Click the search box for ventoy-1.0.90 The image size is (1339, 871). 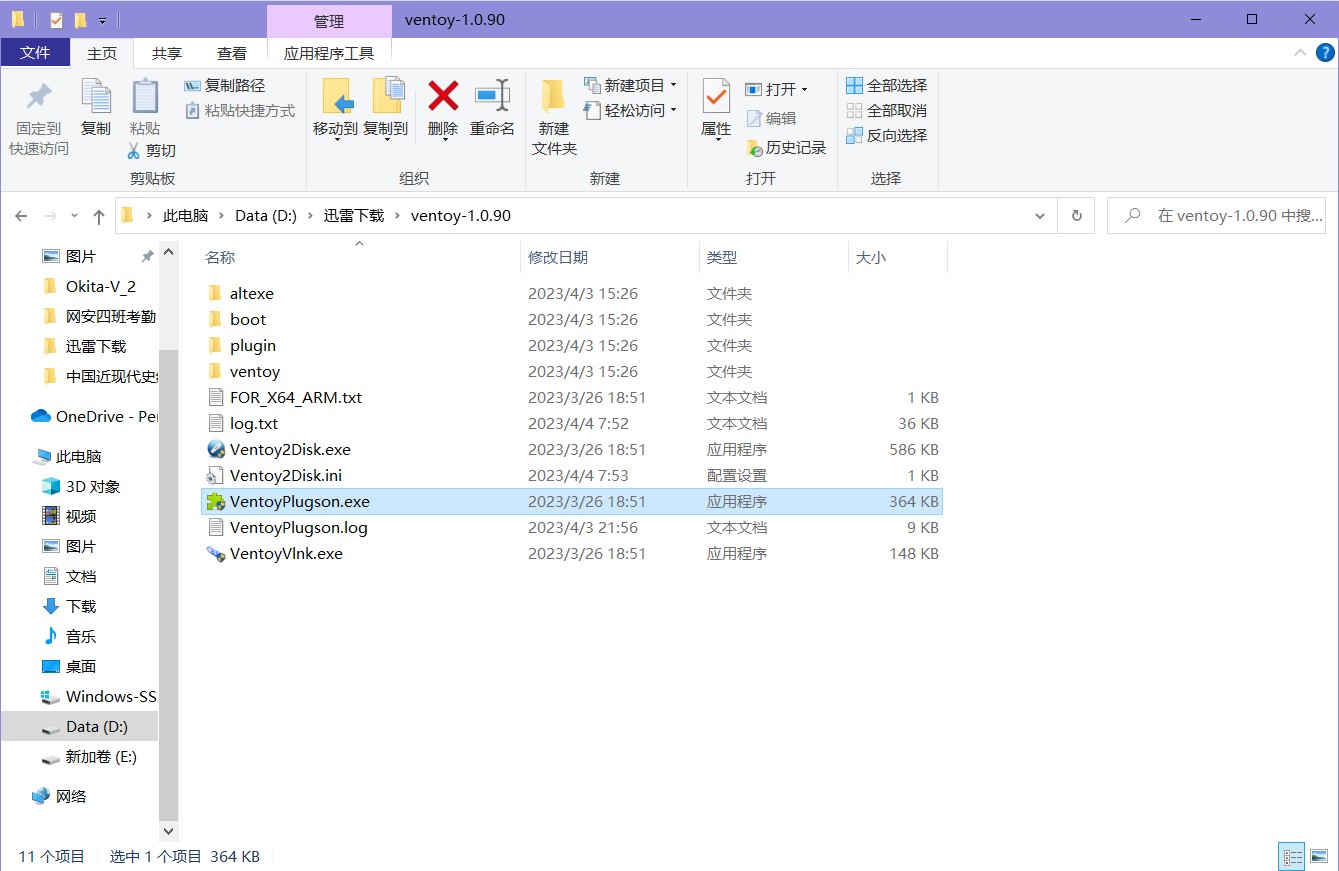1218,216
